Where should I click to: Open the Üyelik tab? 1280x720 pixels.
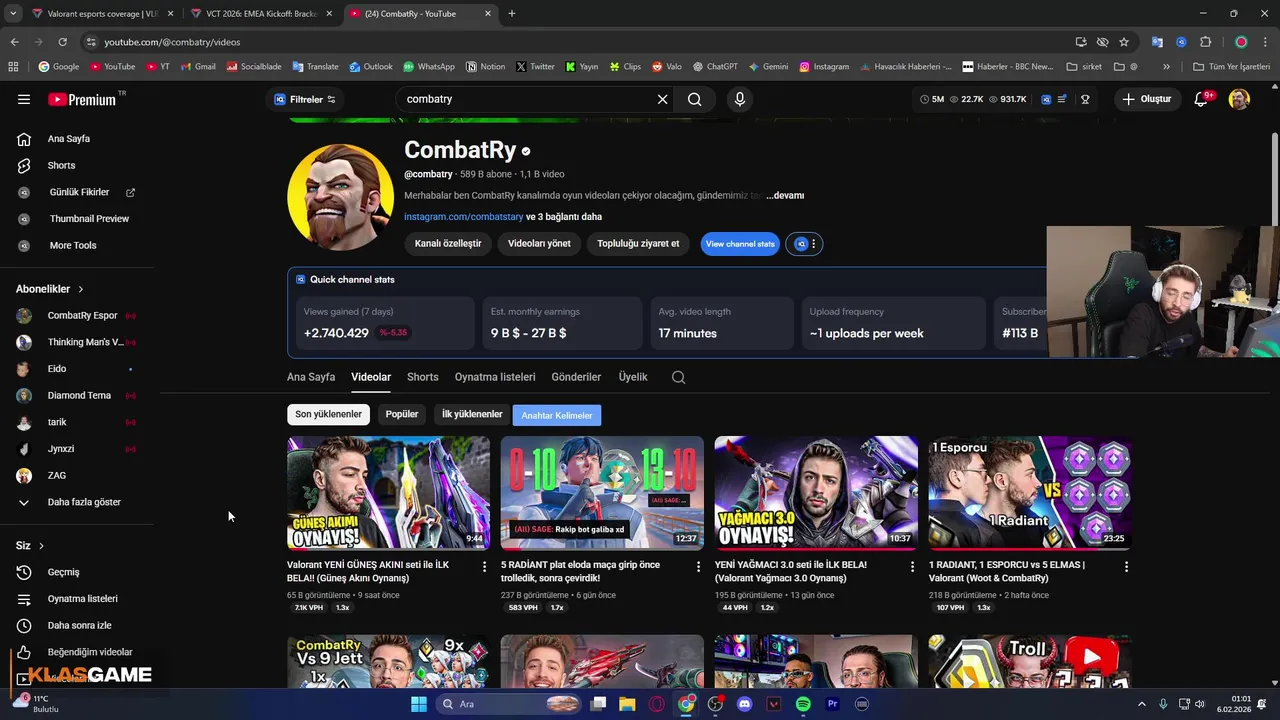[x=633, y=377]
